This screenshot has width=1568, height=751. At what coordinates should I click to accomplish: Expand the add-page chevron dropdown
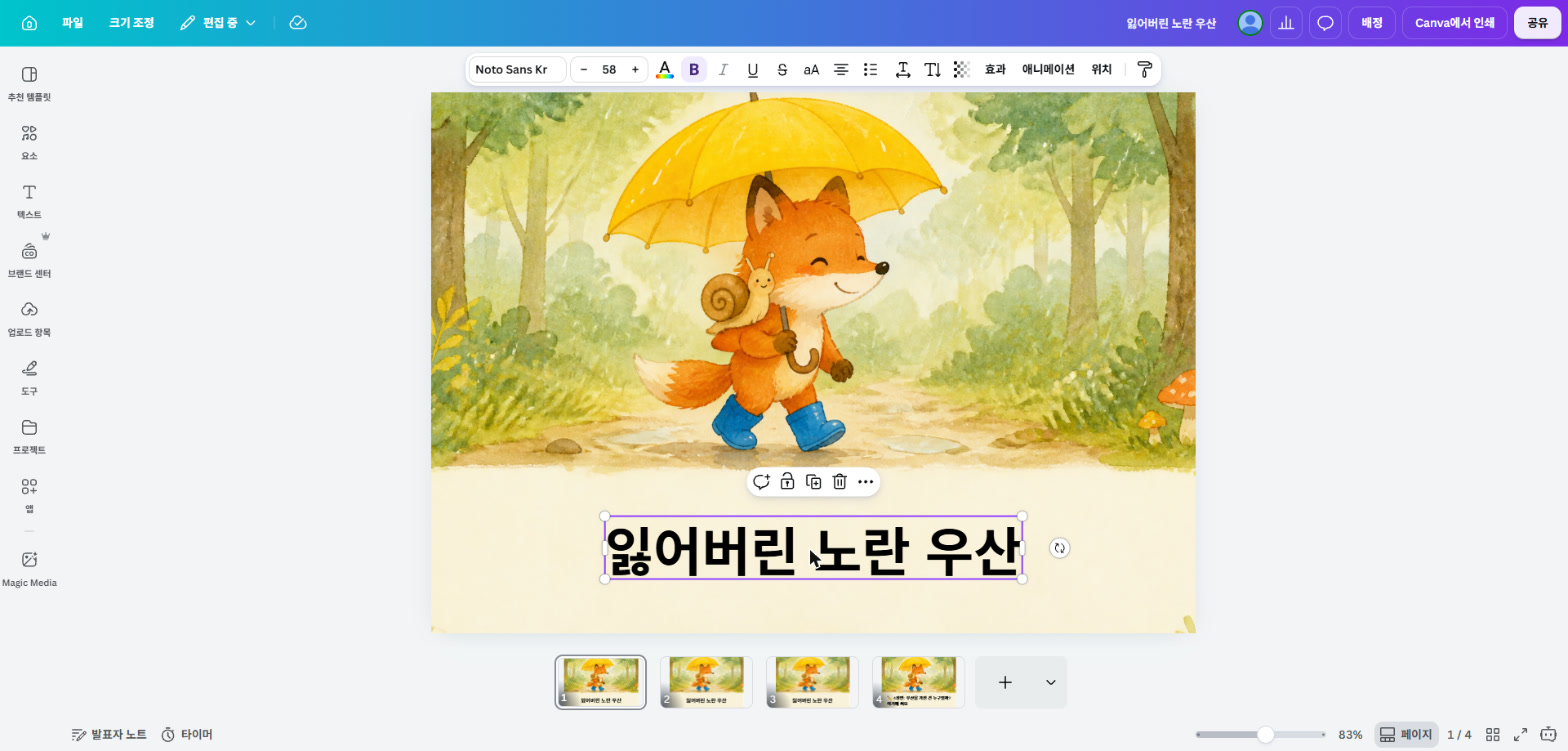[x=1051, y=682]
